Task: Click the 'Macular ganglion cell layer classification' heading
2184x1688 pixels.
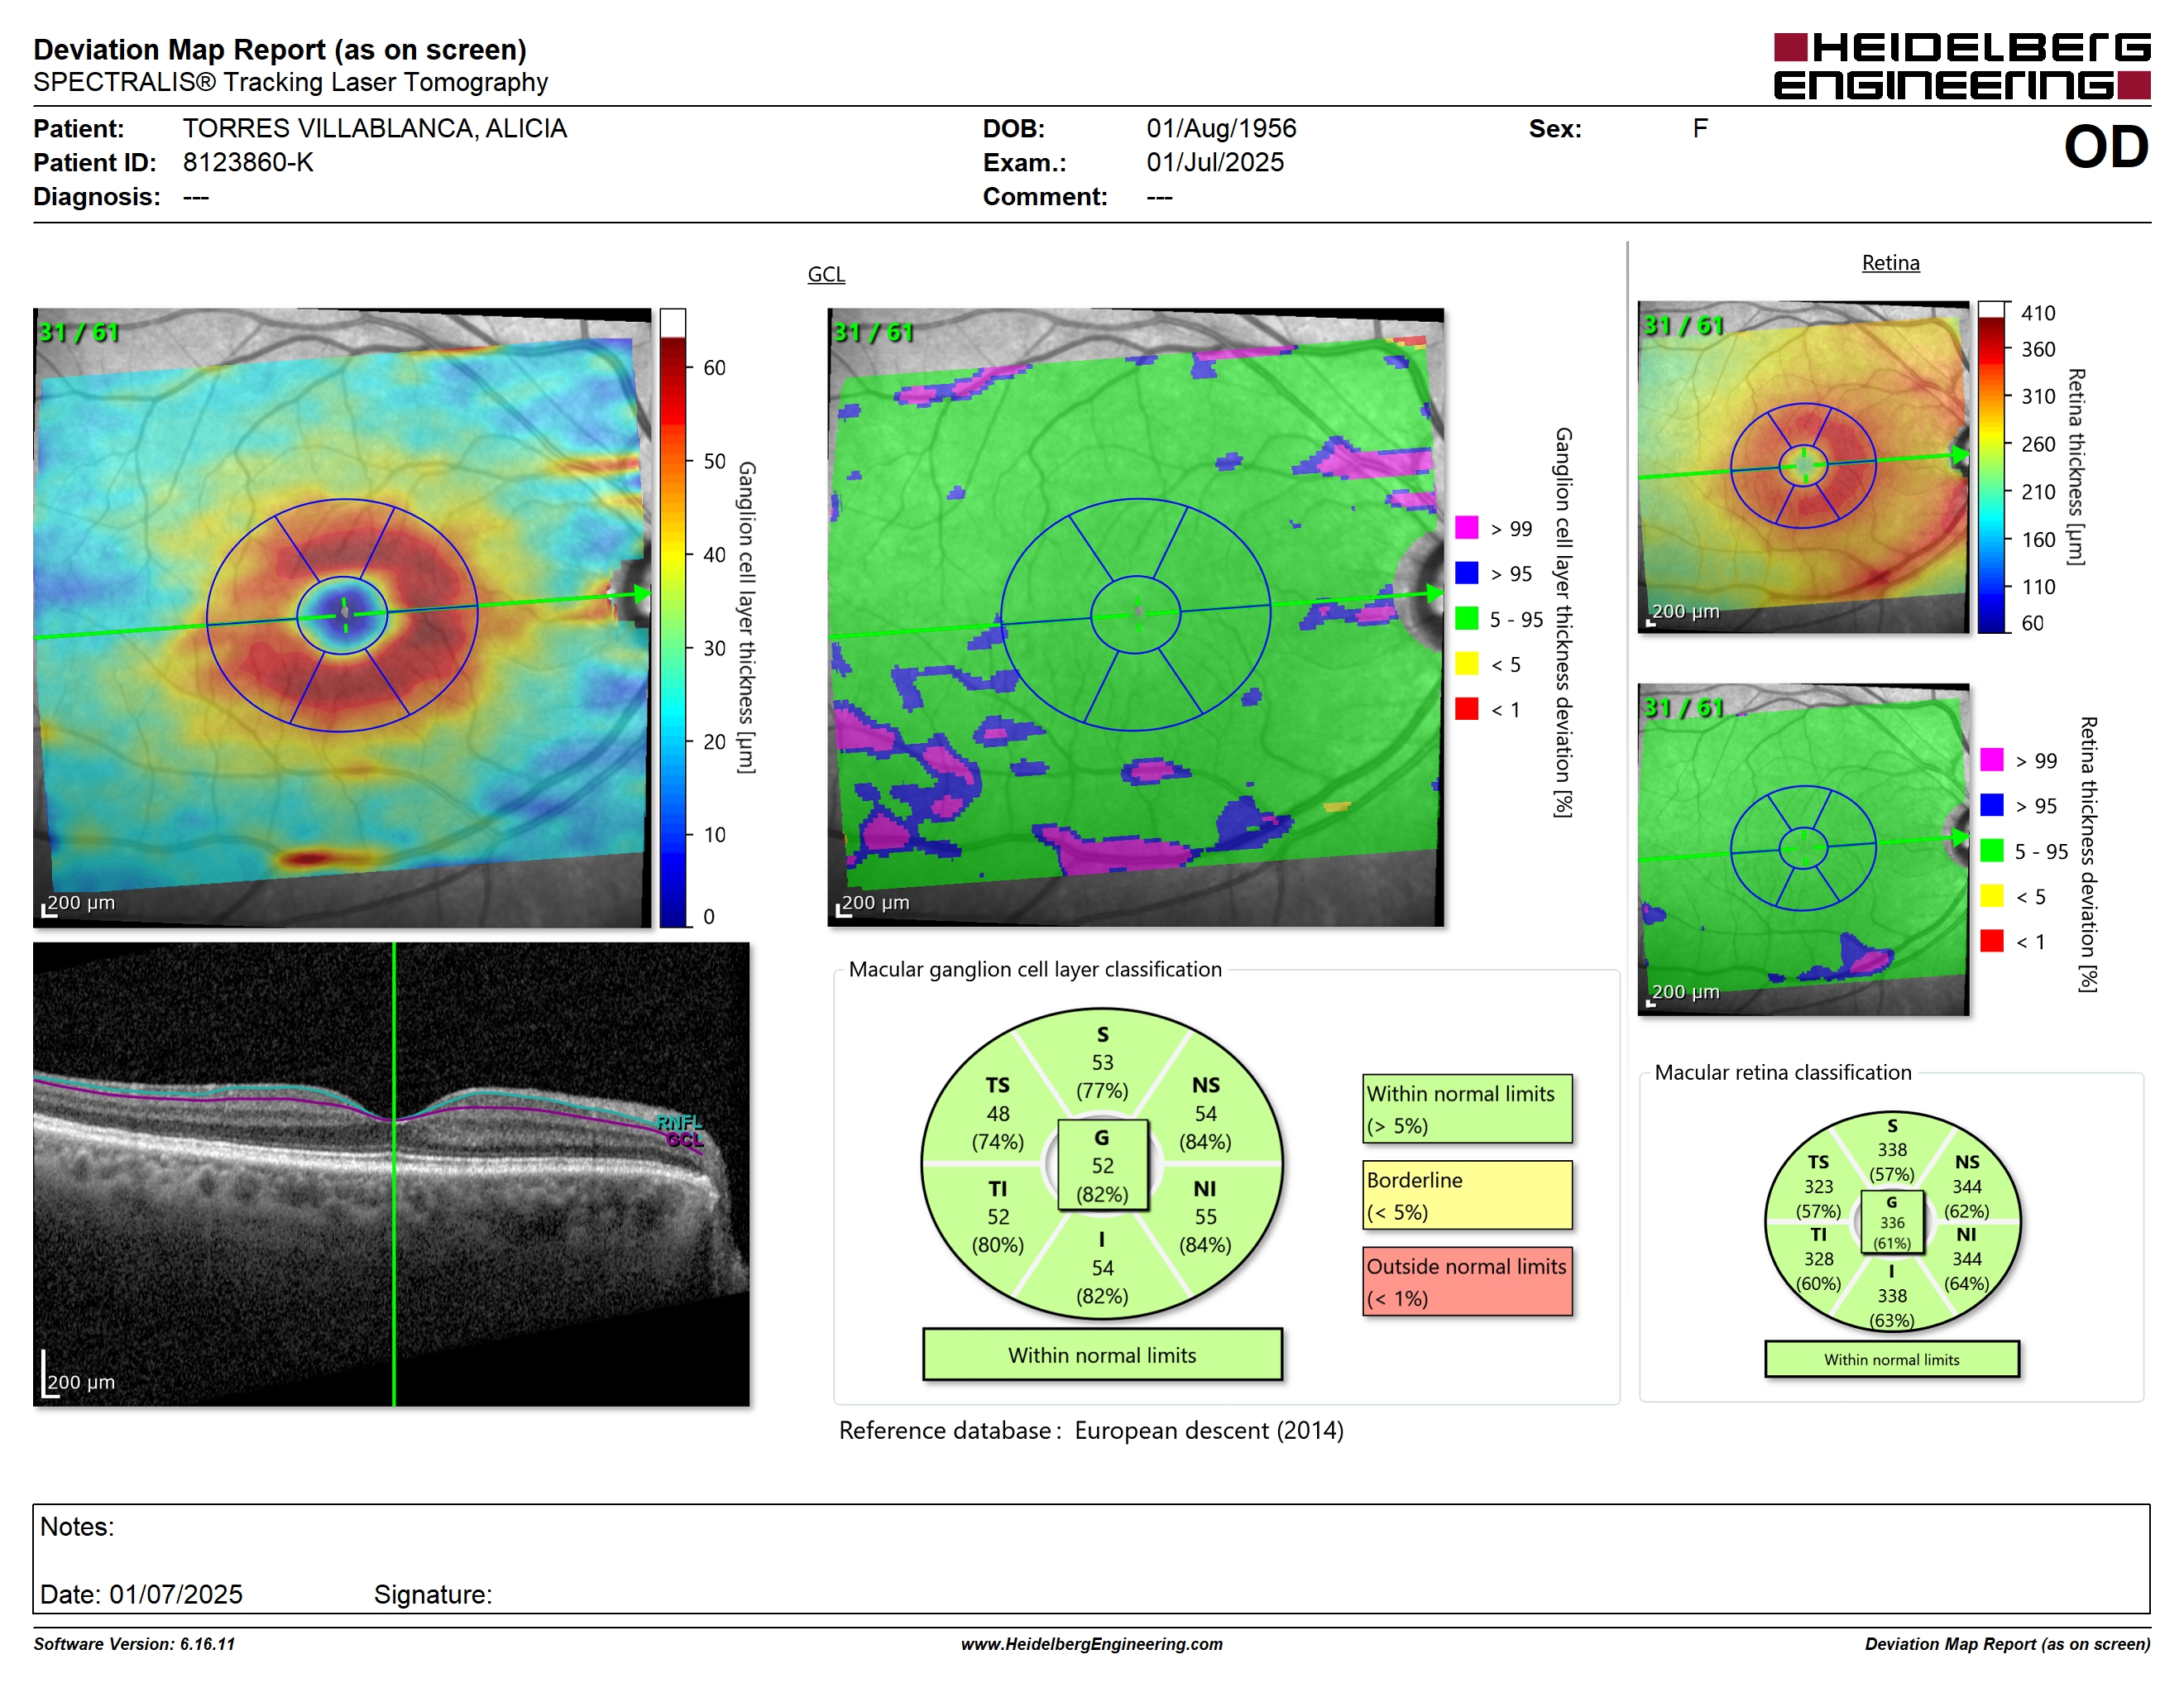Action: (1035, 969)
